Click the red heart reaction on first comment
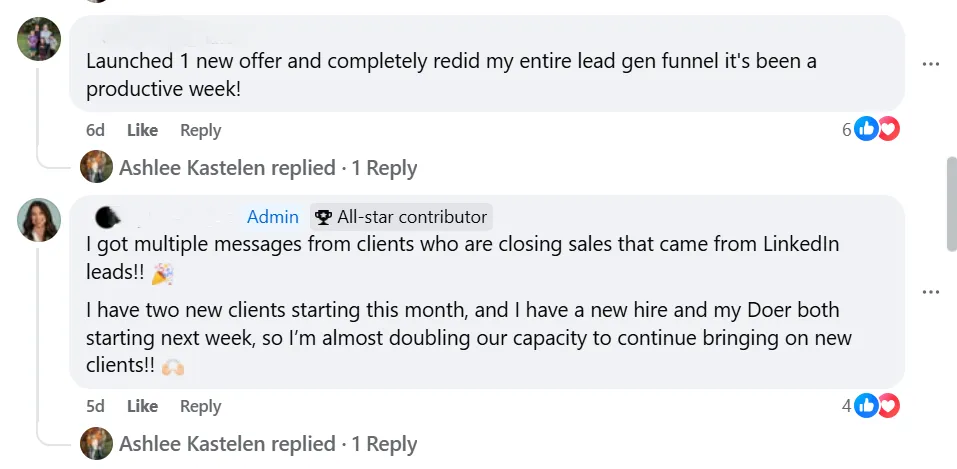The width and height of the screenshot is (957, 469). pos(889,129)
